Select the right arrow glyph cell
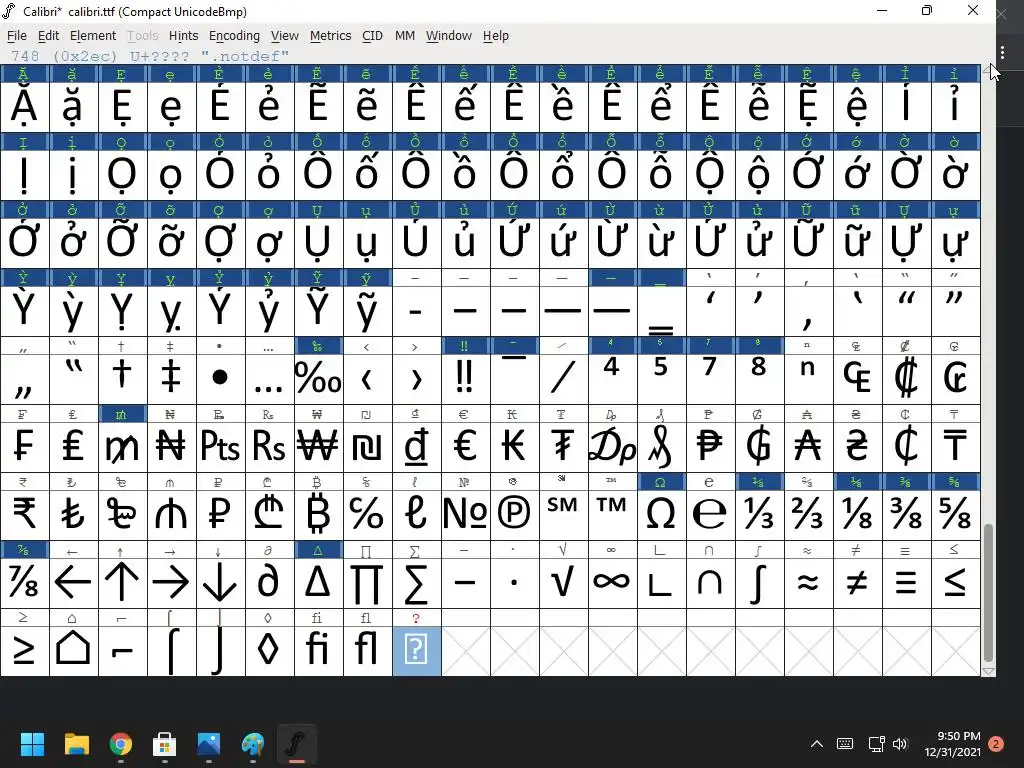The height and width of the screenshot is (768, 1024). 171,583
